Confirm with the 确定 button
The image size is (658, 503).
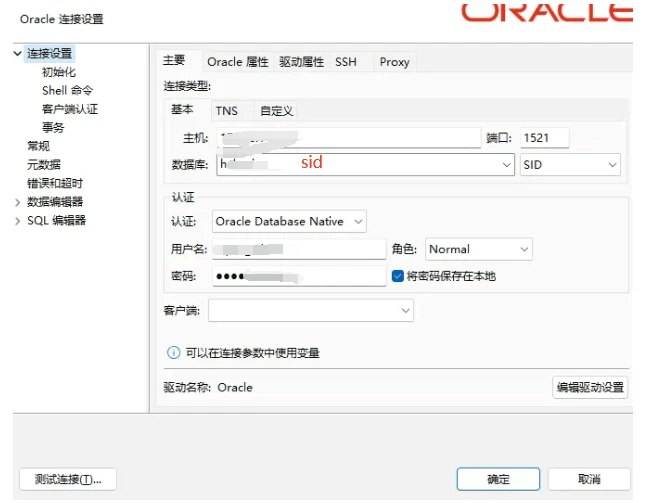pos(498,479)
